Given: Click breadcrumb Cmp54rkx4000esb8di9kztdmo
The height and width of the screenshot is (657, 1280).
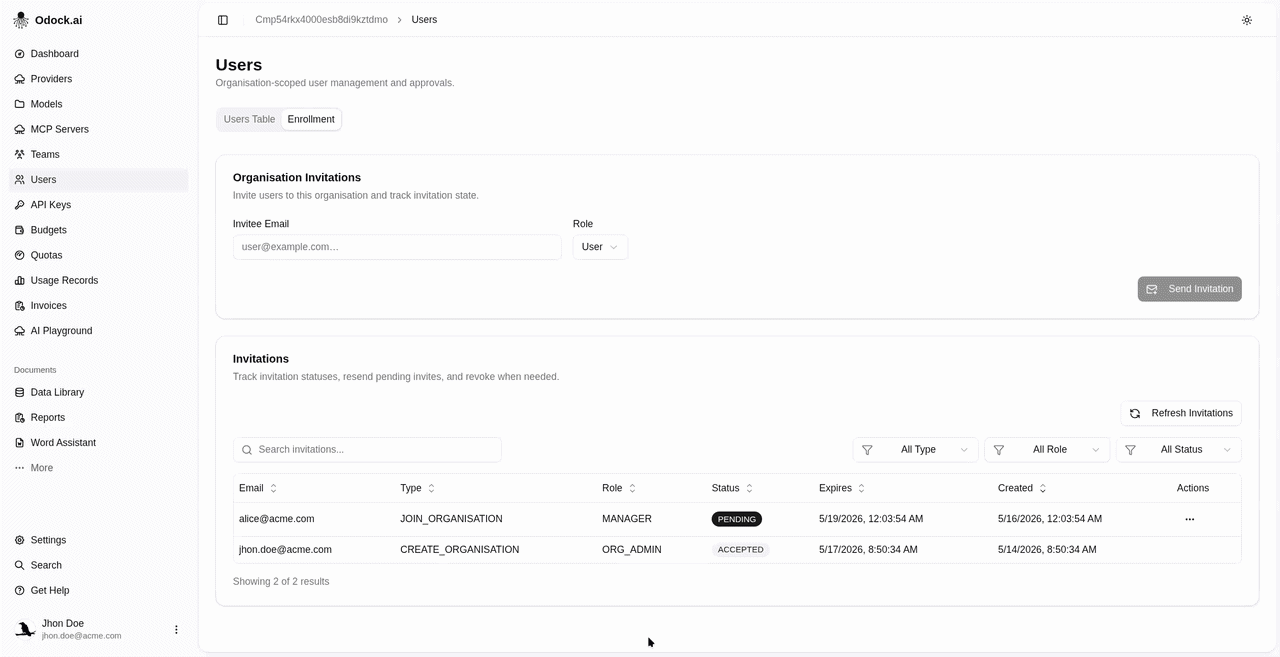Looking at the screenshot, I should point(321,20).
